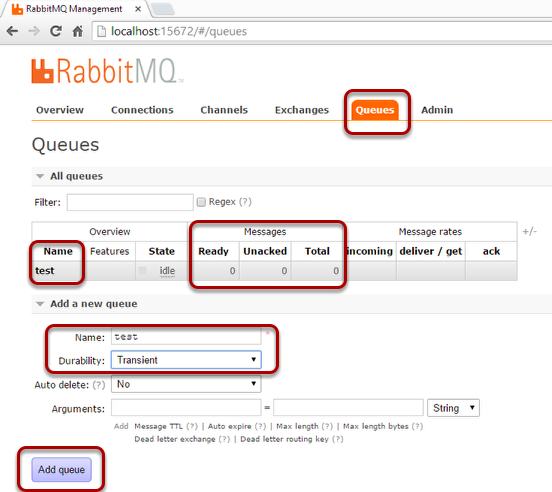
Task: Open the Dead letter exchange (?) help link
Action: [x=224, y=439]
